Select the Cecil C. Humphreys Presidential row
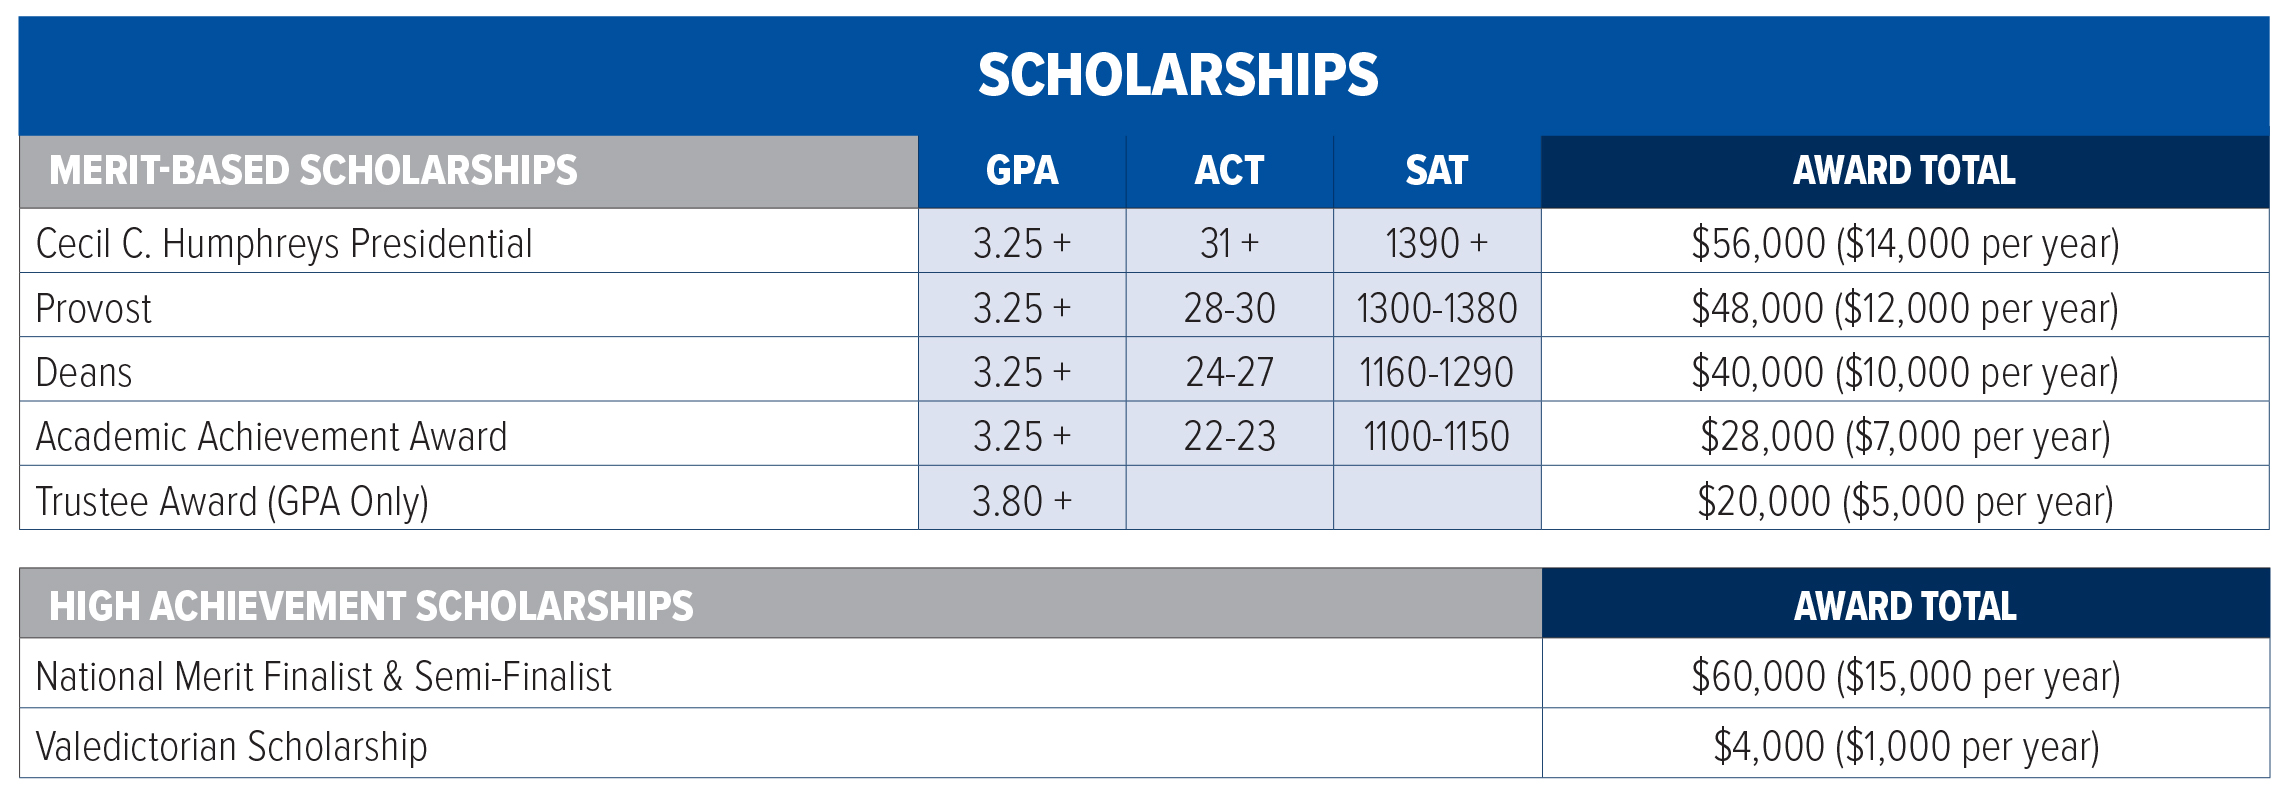 click(x=284, y=243)
